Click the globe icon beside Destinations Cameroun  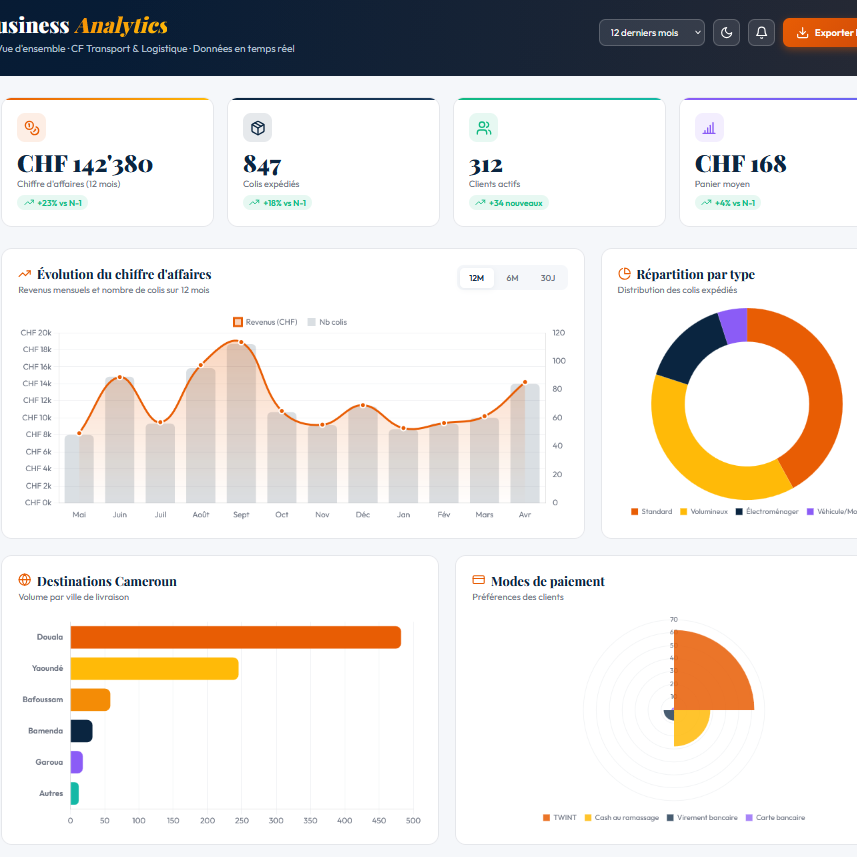25,580
